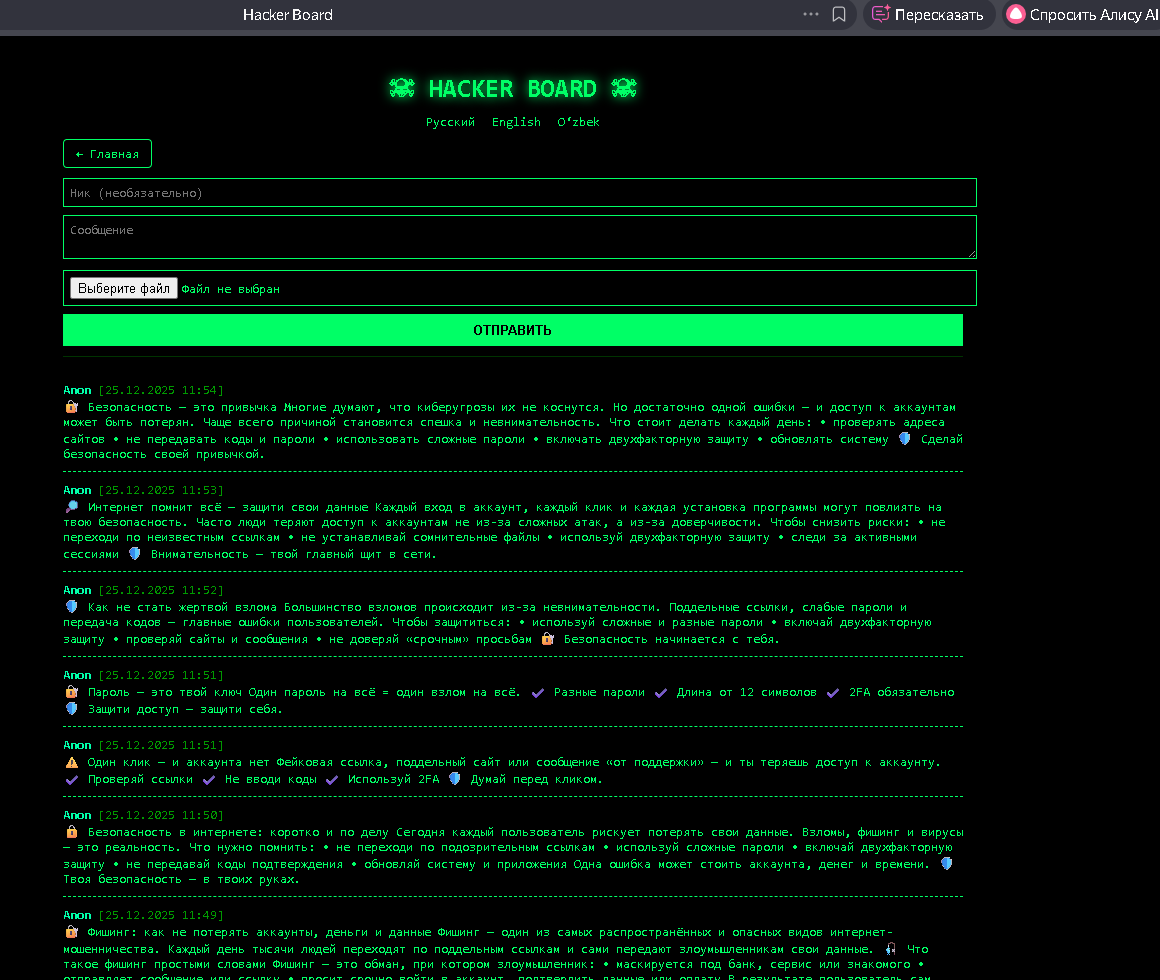Viewport: 1160px width, 980px height.
Task: Click timestamp [25.12.2025 11:50]
Action: pyautogui.click(x=161, y=814)
